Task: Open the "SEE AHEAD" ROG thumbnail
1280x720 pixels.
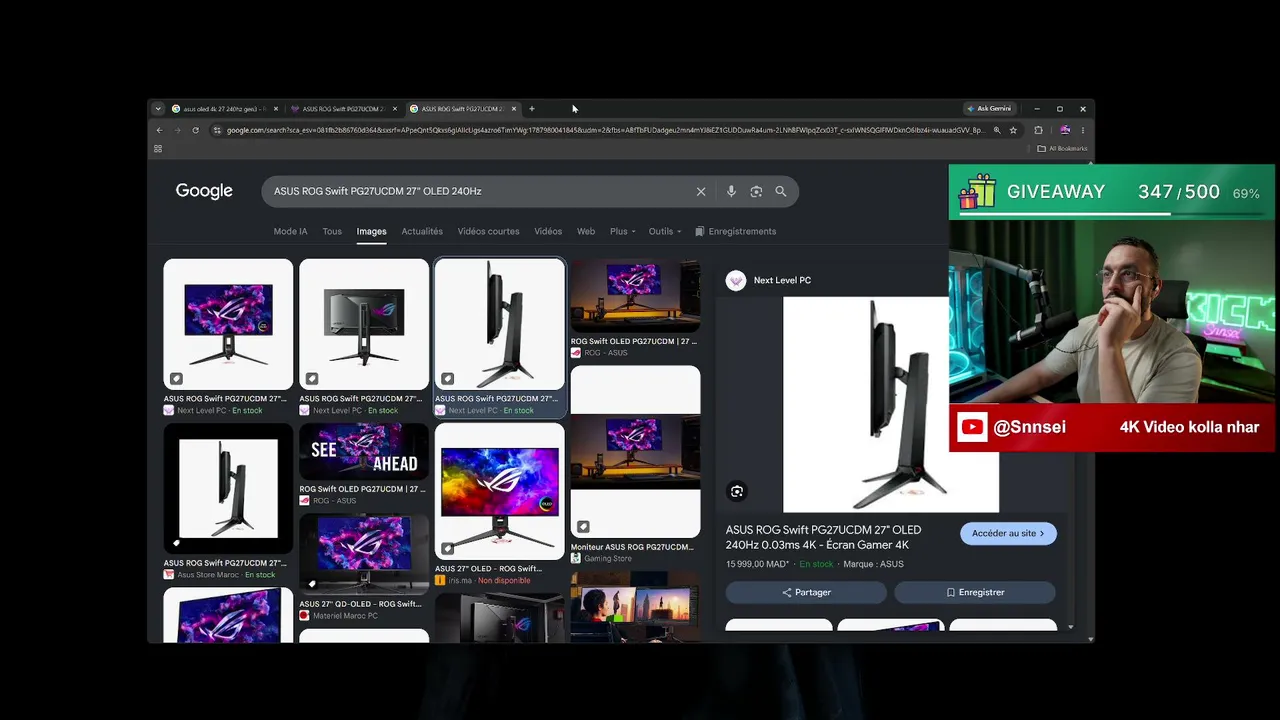Action: click(x=364, y=452)
